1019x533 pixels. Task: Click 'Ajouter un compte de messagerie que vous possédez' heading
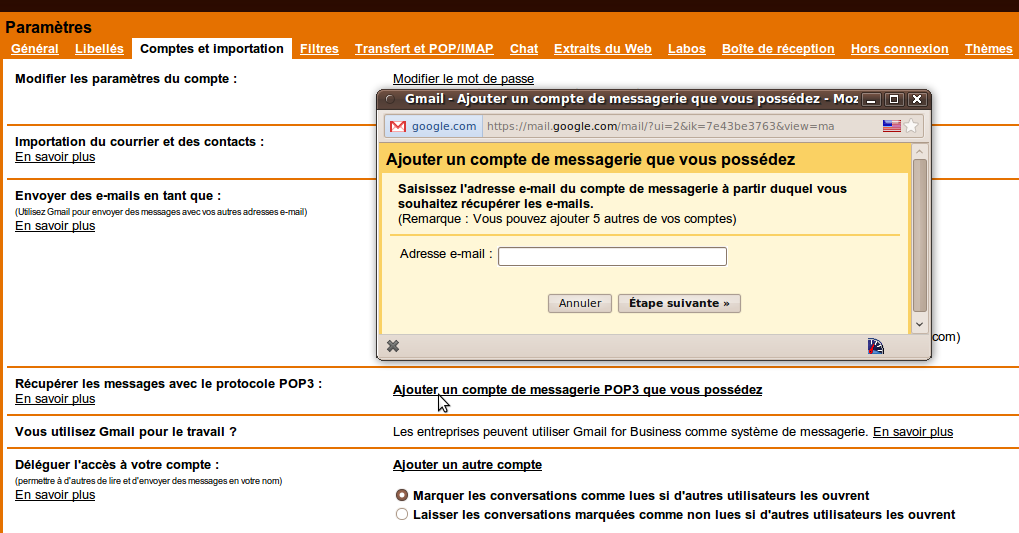pyautogui.click(x=590, y=159)
